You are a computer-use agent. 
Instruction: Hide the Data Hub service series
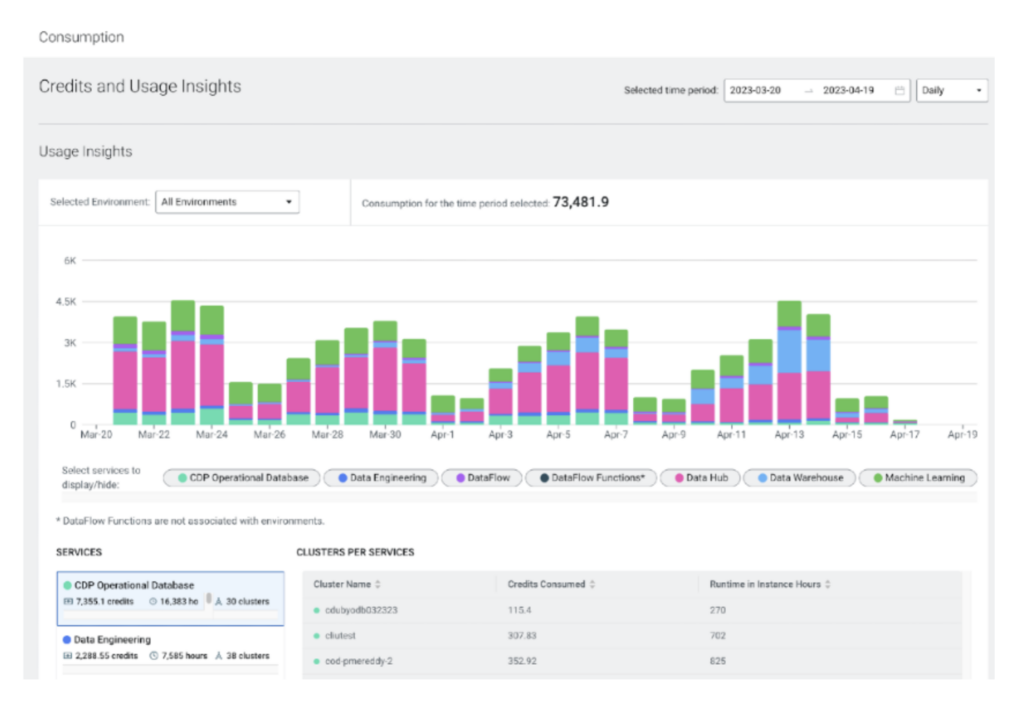700,478
